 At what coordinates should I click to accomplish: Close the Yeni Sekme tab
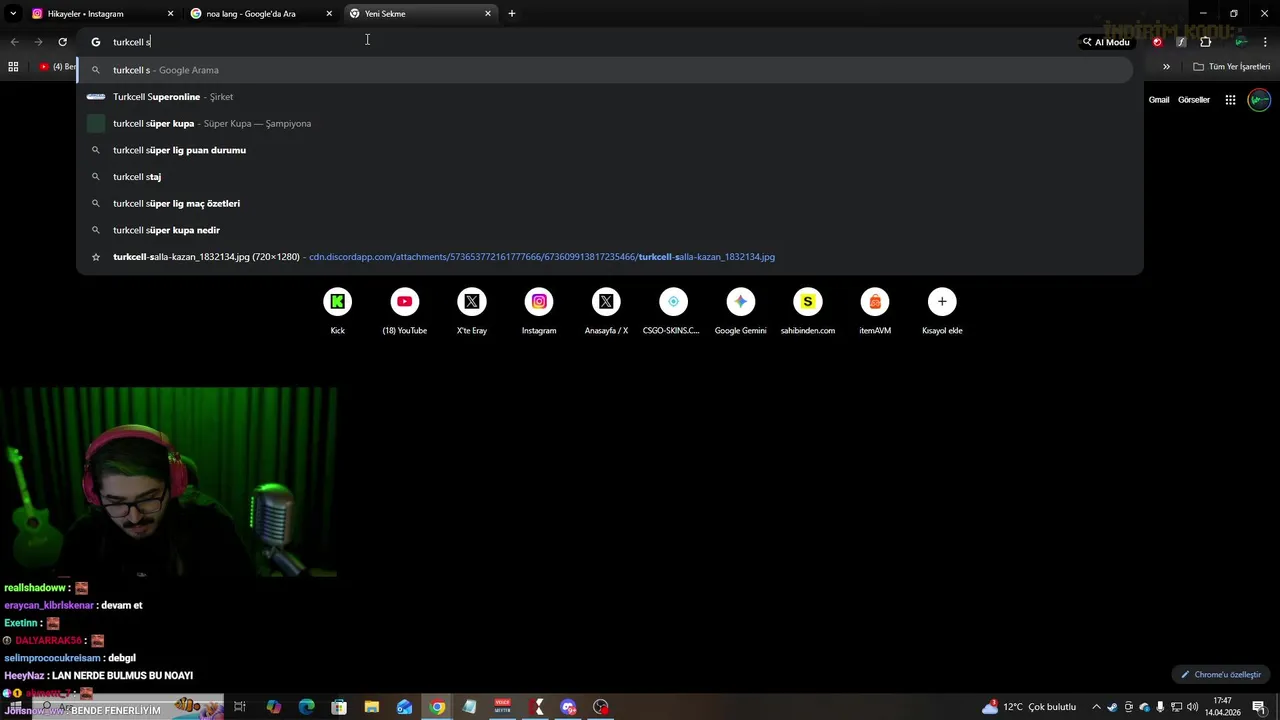click(x=488, y=14)
